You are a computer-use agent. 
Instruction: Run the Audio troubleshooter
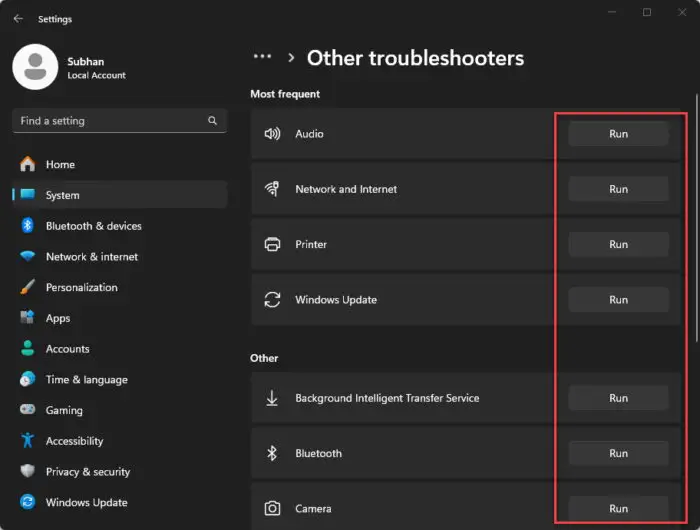pos(618,134)
